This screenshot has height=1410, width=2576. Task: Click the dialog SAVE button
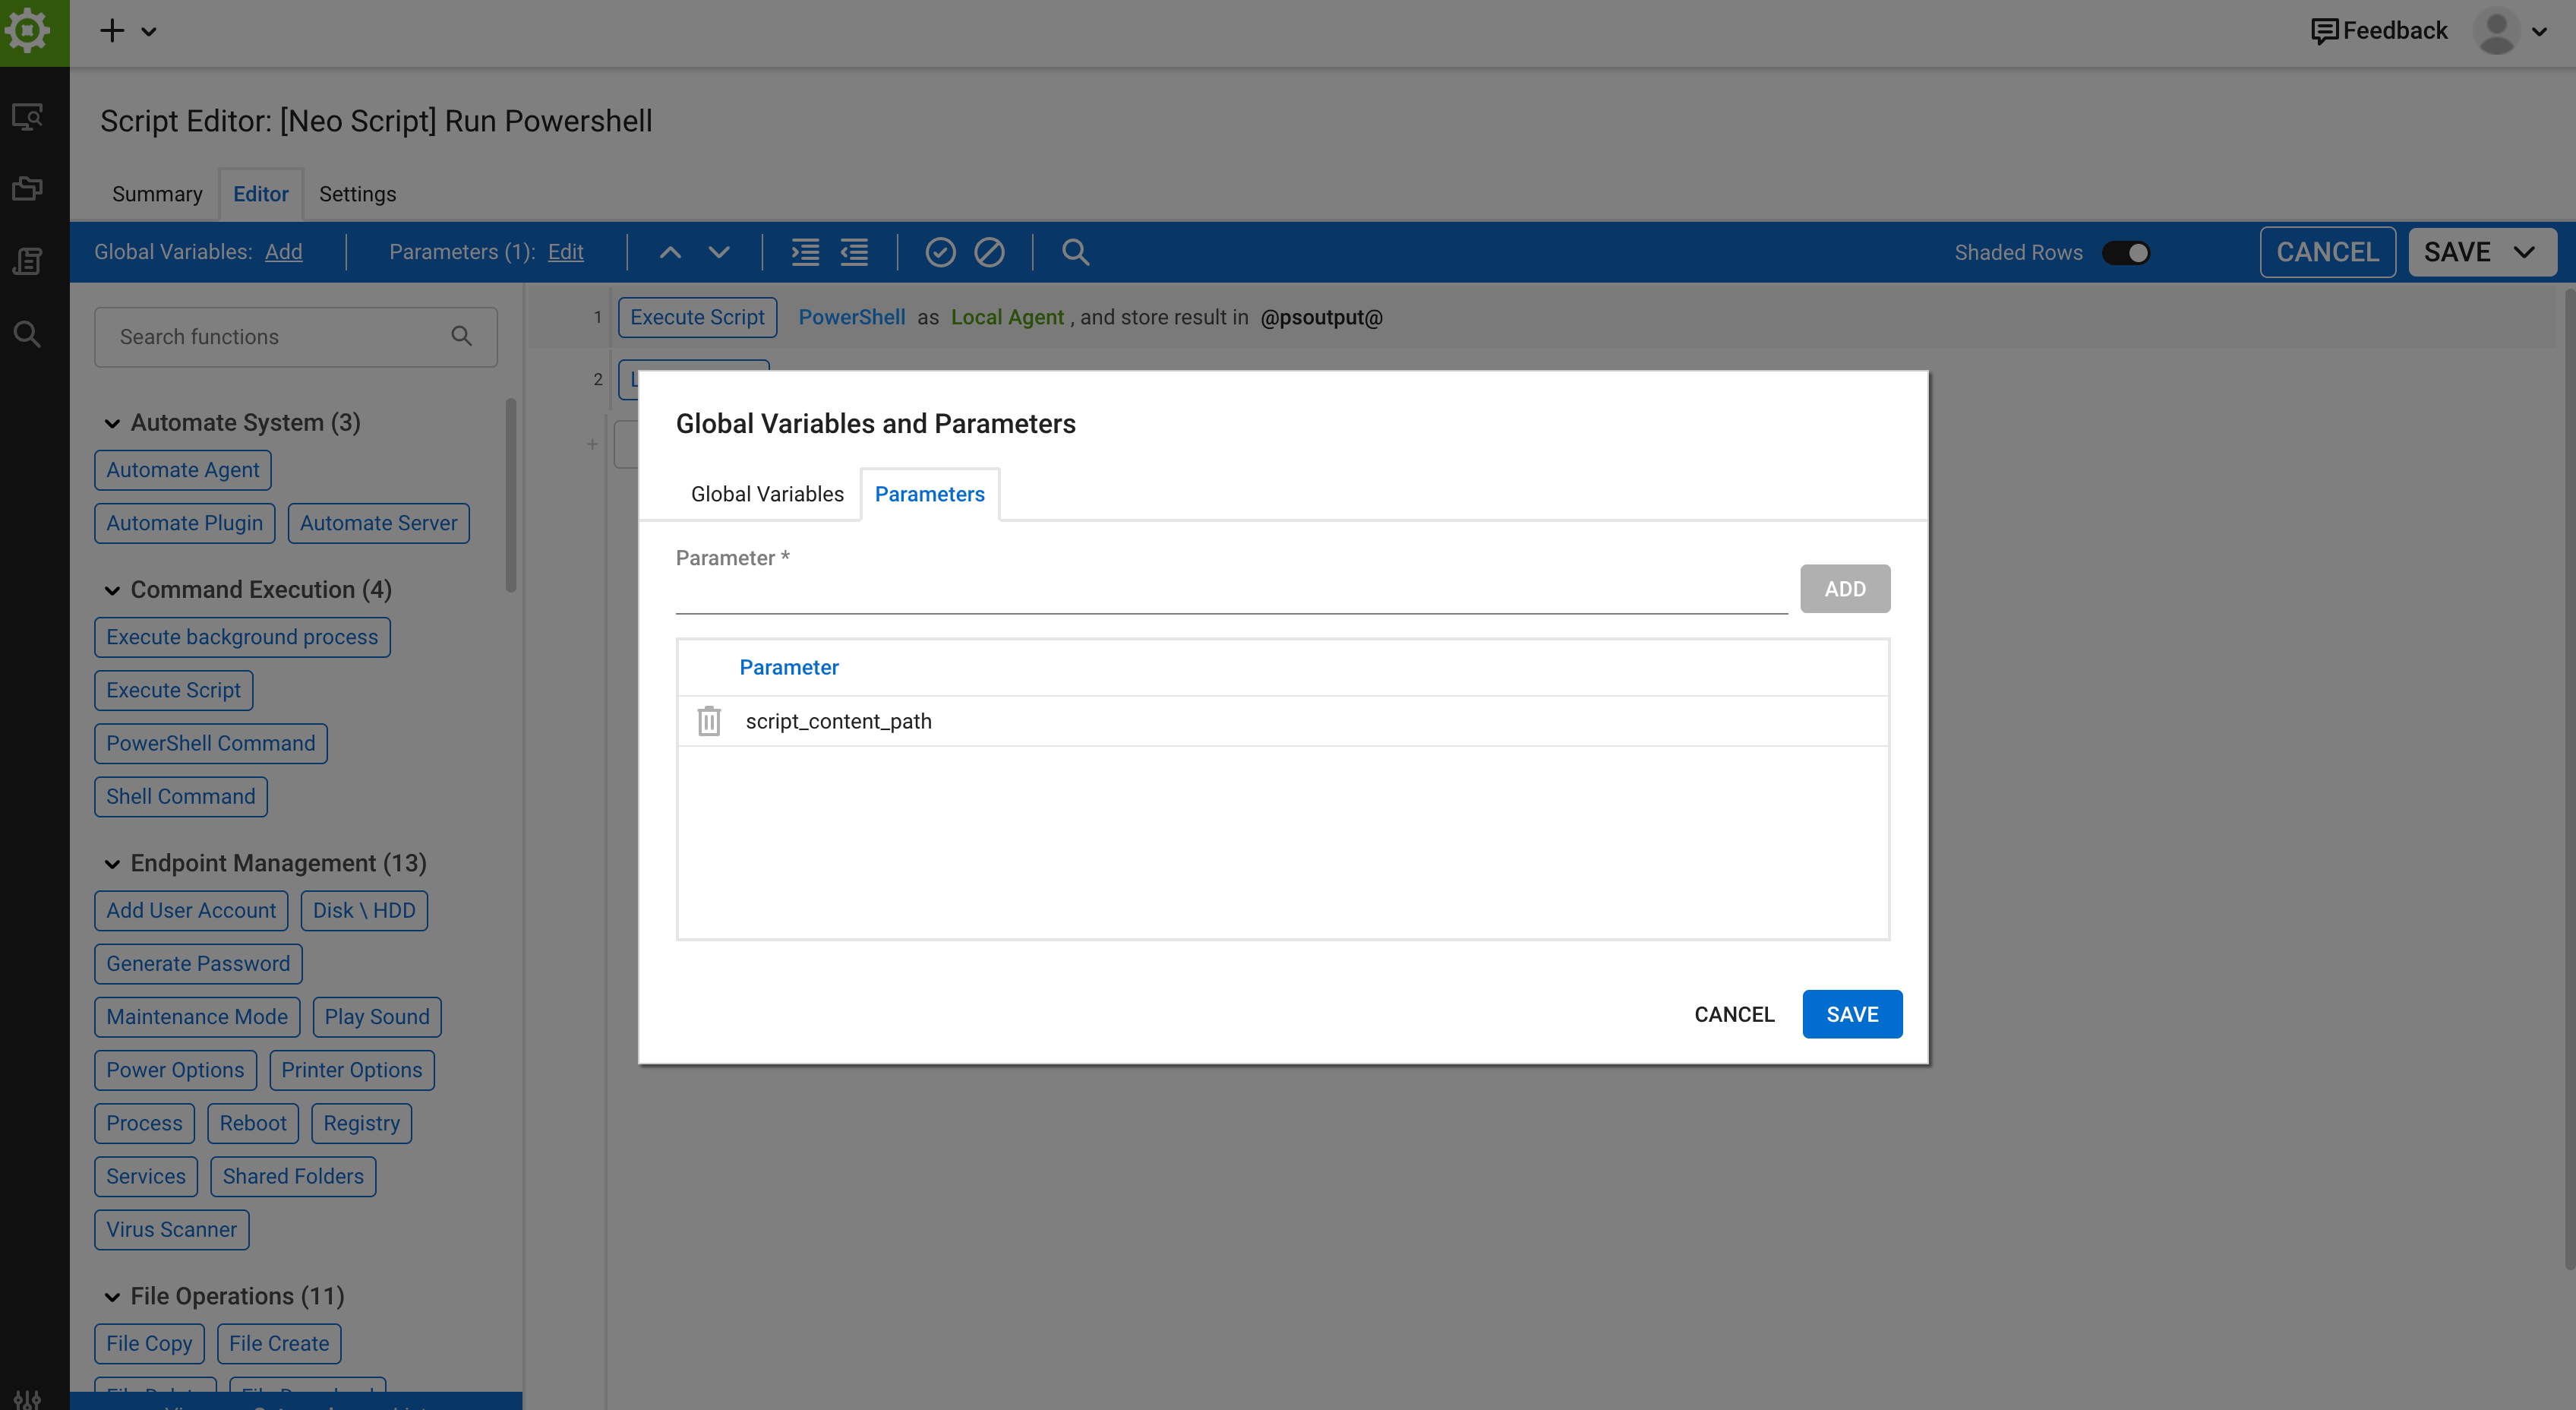1852,1014
